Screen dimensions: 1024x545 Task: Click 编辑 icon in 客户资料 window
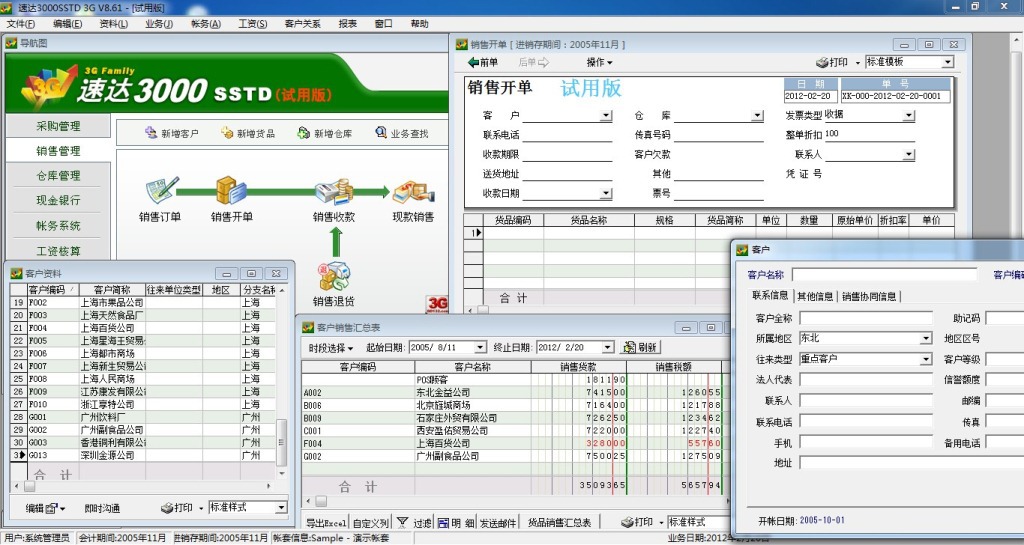[x=52, y=508]
